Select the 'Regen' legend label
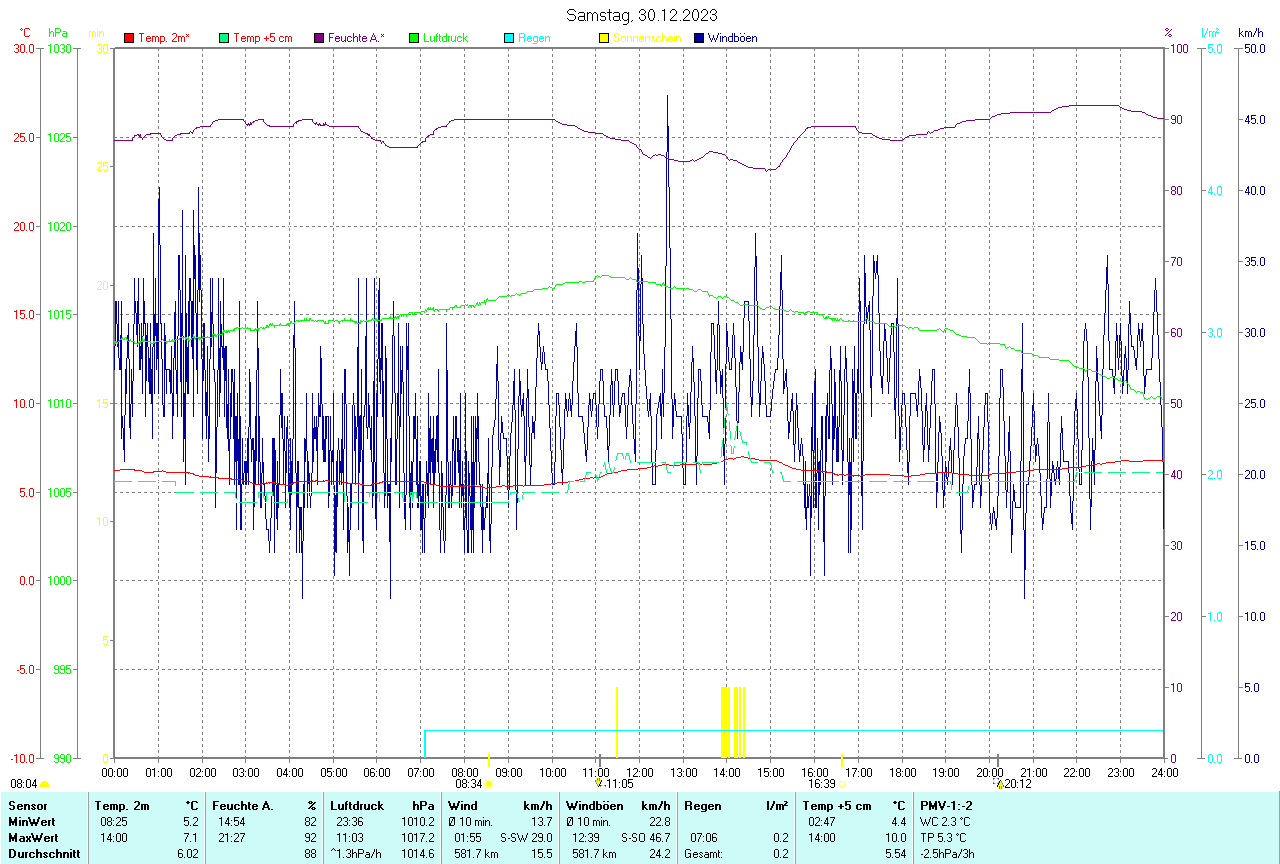The width and height of the screenshot is (1280, 864). [534, 38]
